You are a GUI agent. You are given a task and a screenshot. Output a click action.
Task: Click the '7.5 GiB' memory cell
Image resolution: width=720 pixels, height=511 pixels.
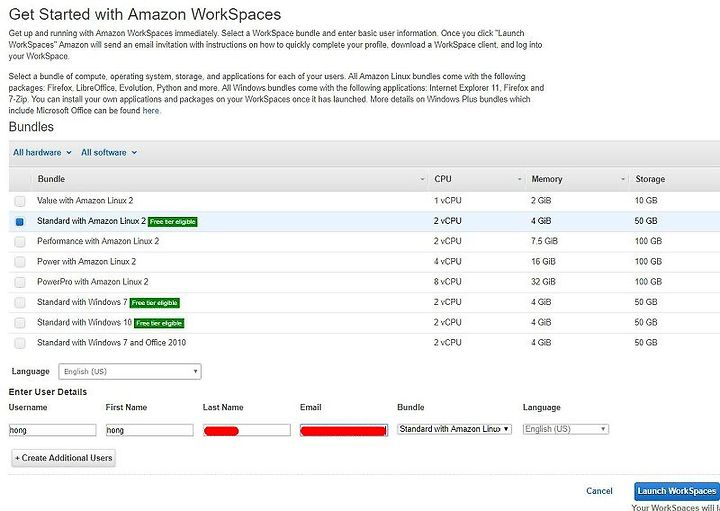point(544,241)
